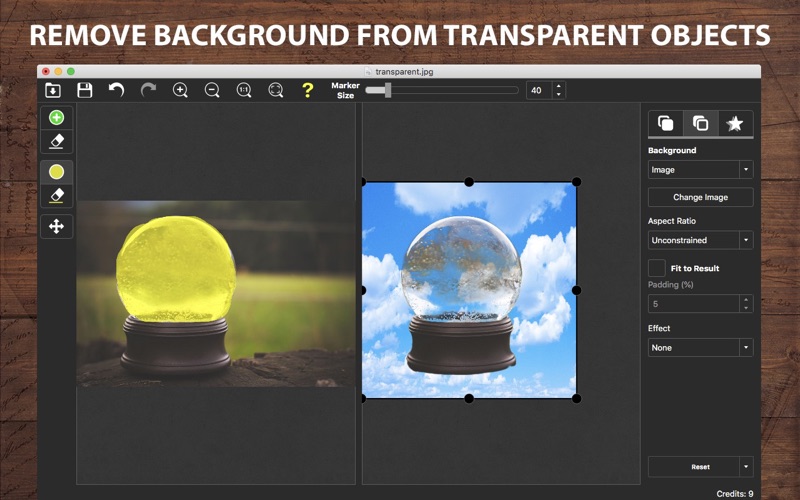This screenshot has height=500, width=800.
Task: Click the Change Image button
Action: (700, 197)
